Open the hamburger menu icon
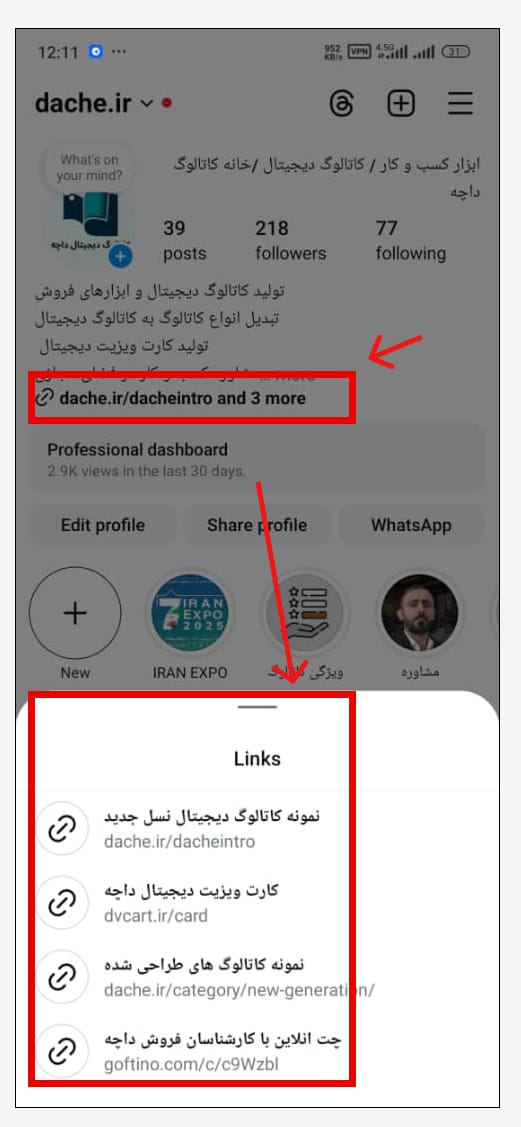This screenshot has width=521, height=1127. coord(461,104)
